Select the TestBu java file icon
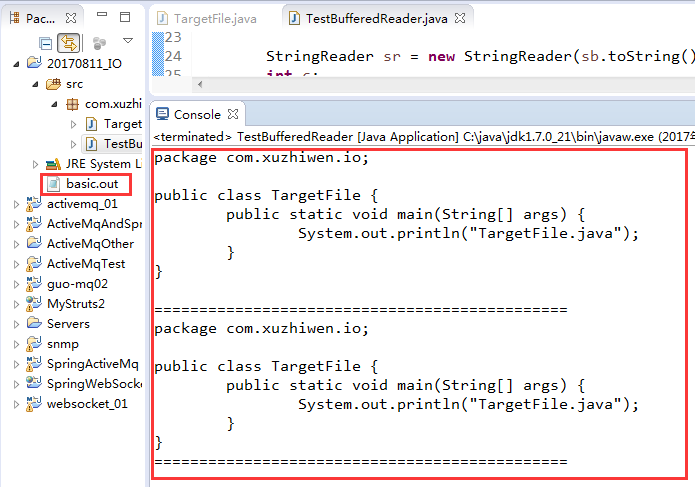 pyautogui.click(x=91, y=144)
